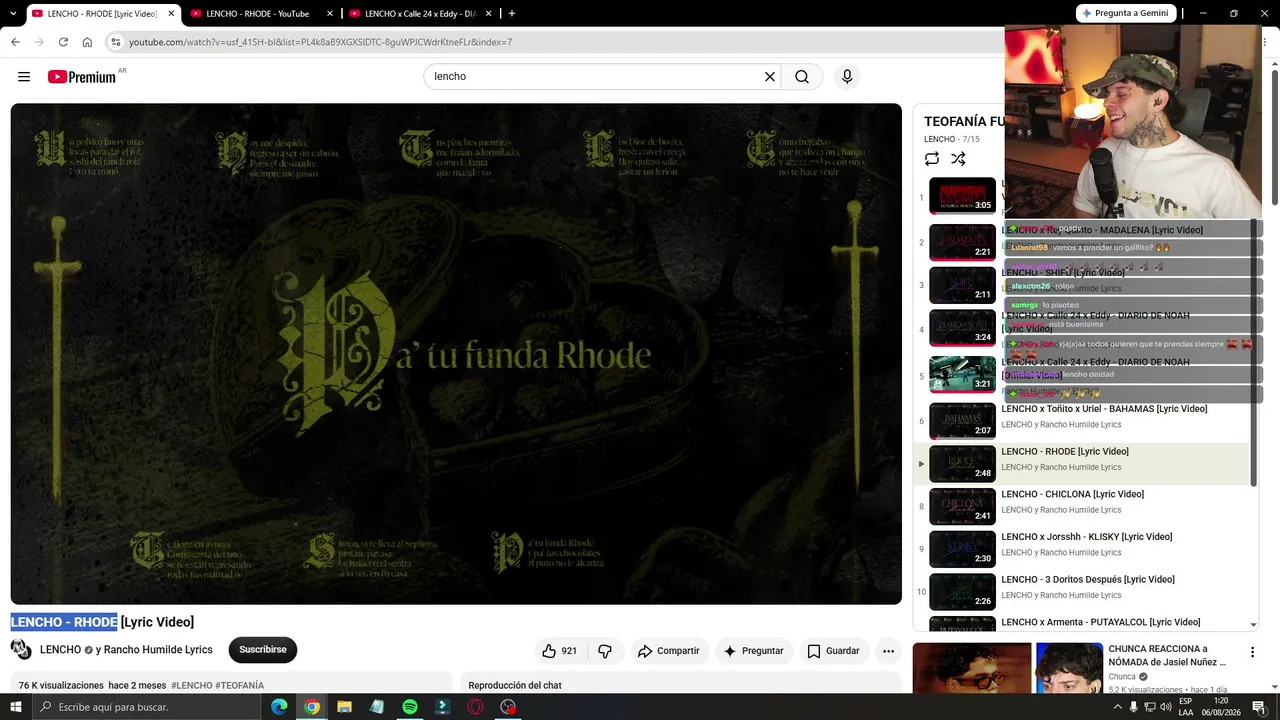Play the first playlist video thumbnail (3:05)
Image resolution: width=1280 pixels, height=720 pixels.
[962, 195]
